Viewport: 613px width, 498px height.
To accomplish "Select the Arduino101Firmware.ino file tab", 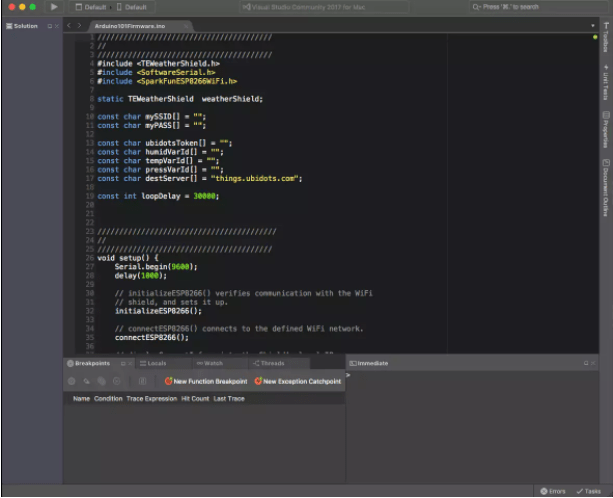I will point(128,25).
